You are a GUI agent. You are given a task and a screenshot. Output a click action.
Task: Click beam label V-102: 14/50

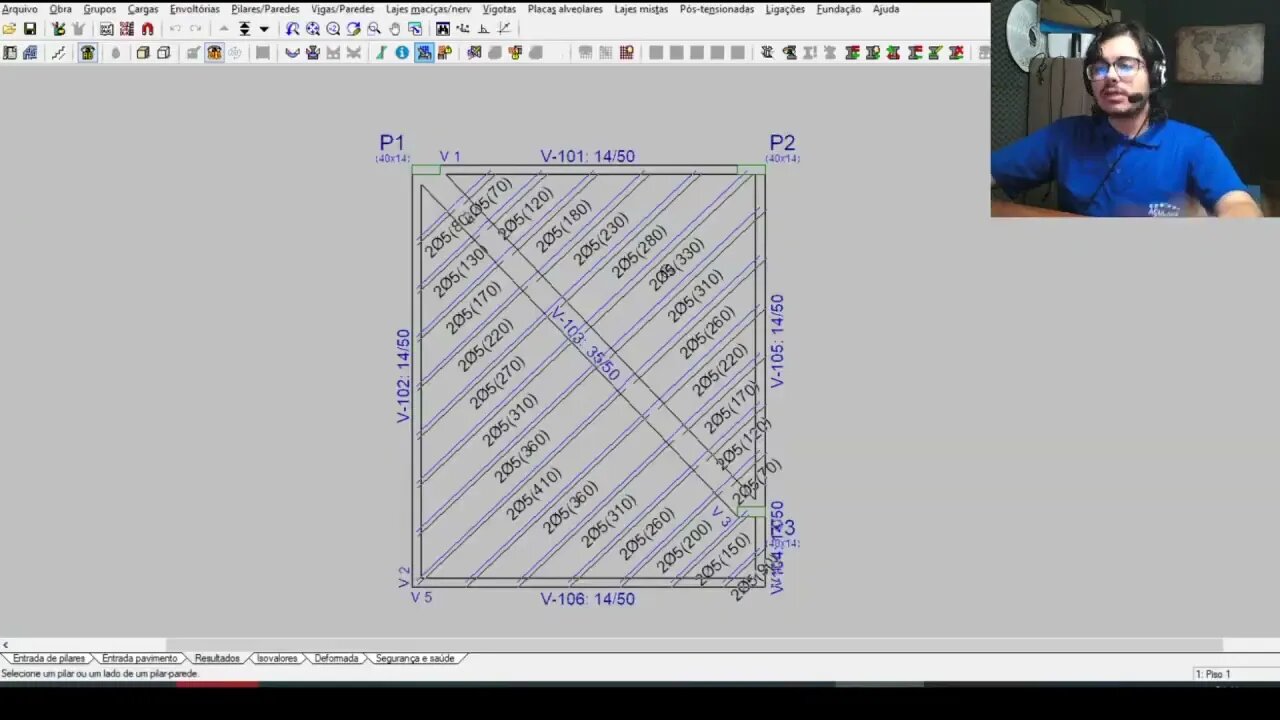[403, 376]
